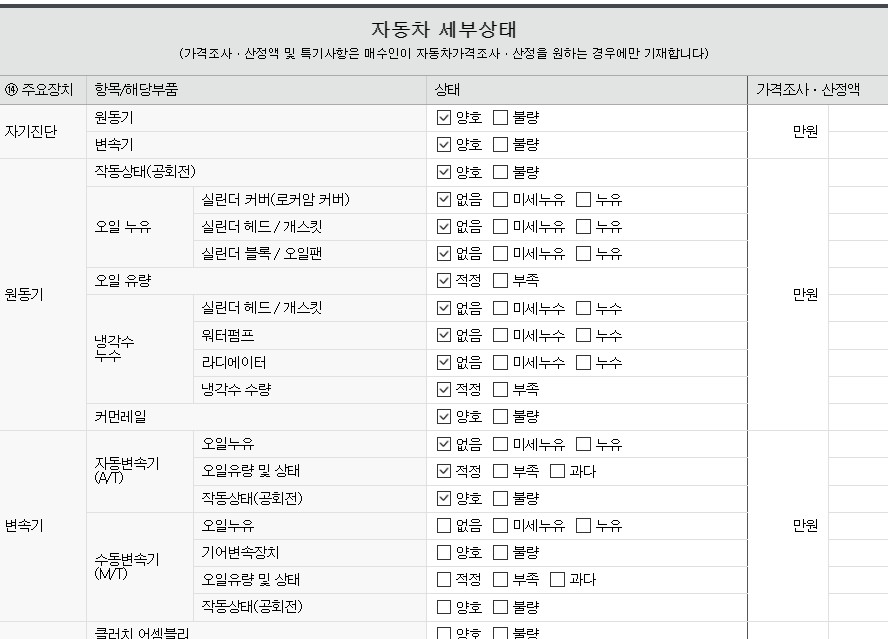Select 미세누유 for 자동변속기 오일누유
The image size is (888, 639).
tap(501, 444)
